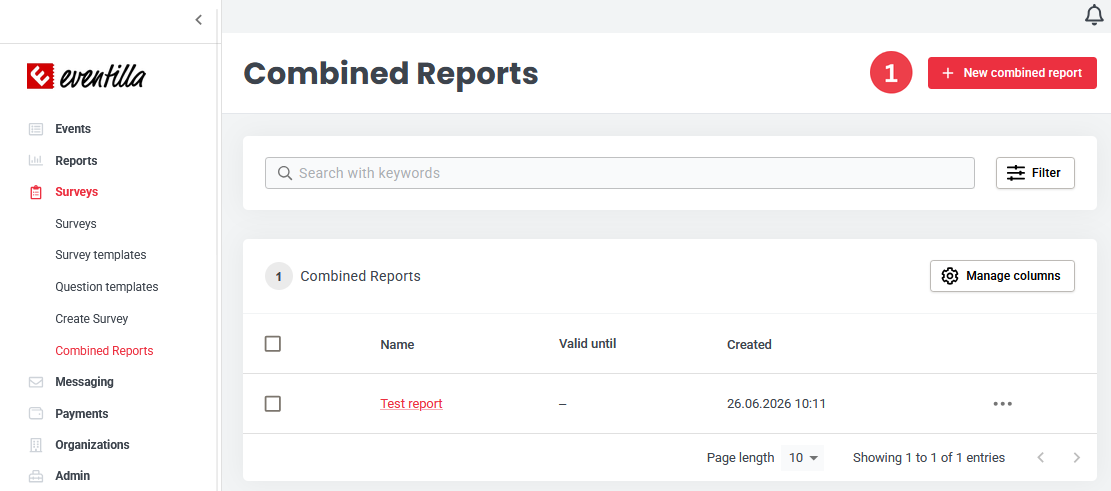Click the Showing 1 to 1 of 1 entries text

(x=929, y=458)
